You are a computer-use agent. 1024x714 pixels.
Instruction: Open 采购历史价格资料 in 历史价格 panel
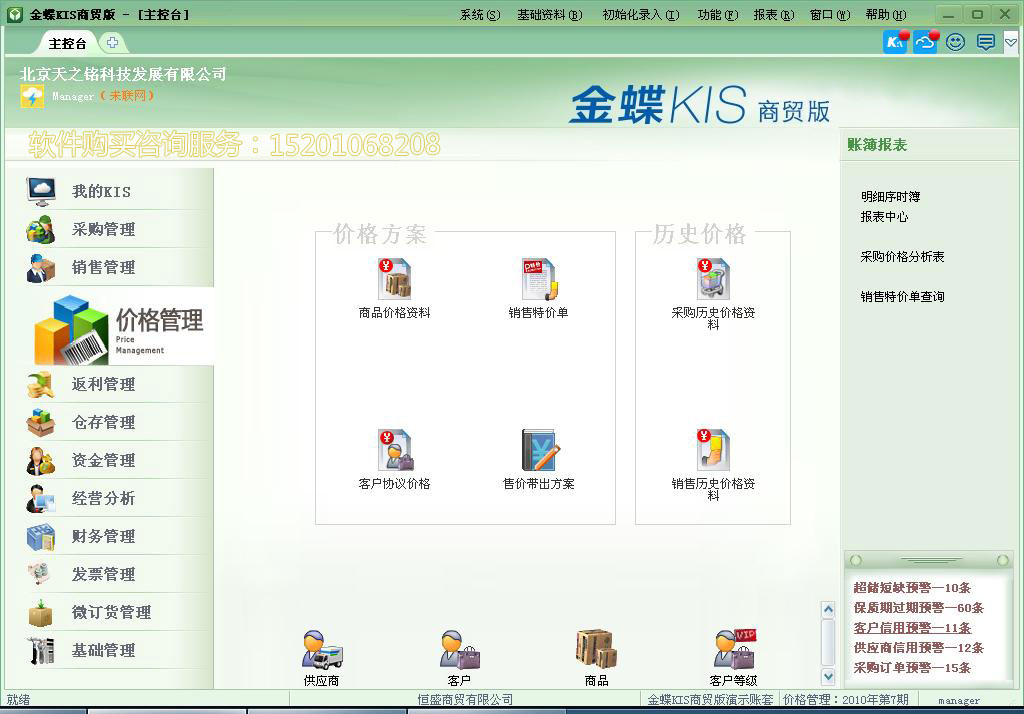coord(711,279)
